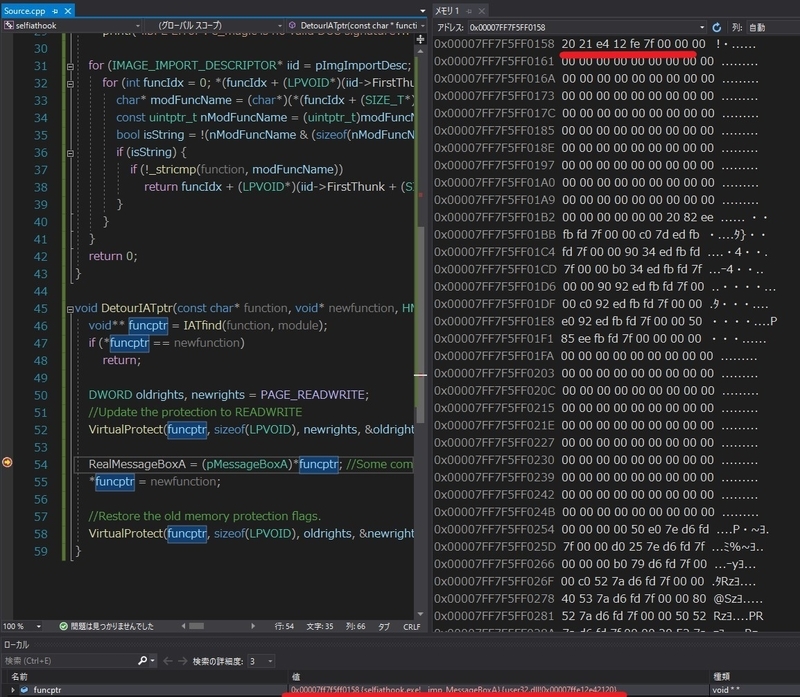Image resolution: width=800 pixels, height=697 pixels.
Task: Open the 100 % zoom level dropdown
Action: click(38, 626)
